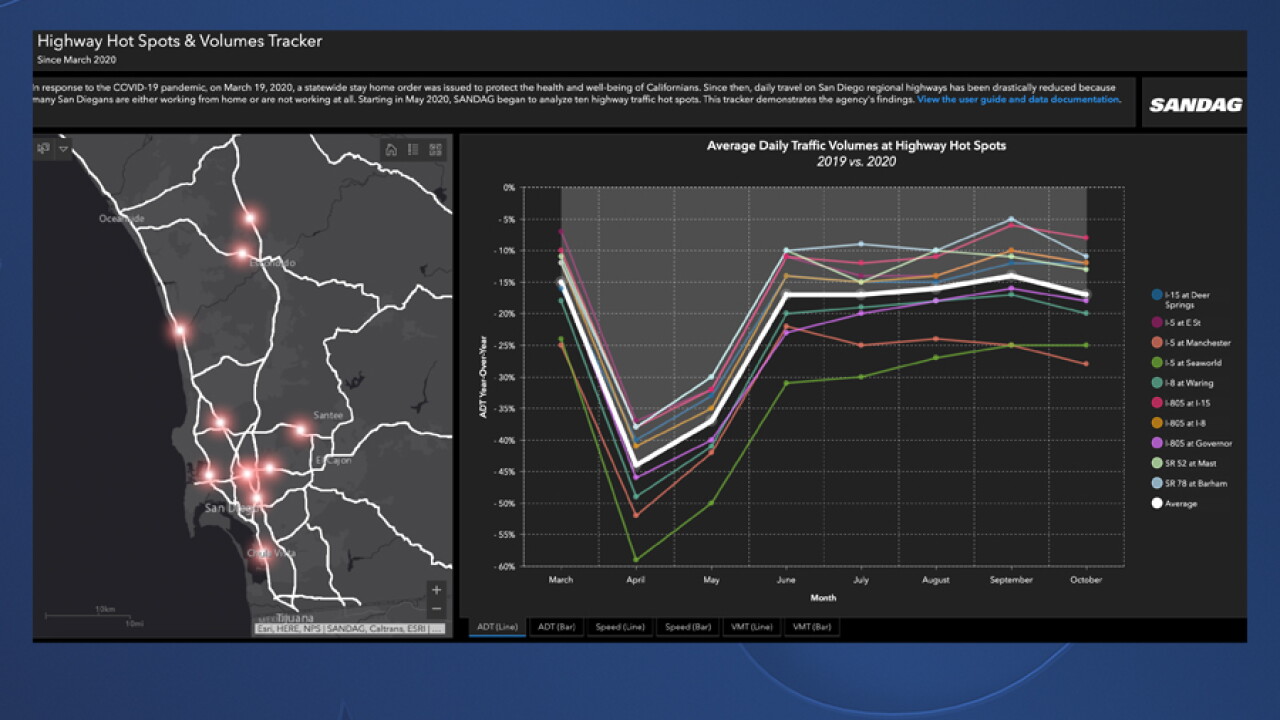Reset map to default home extent
The height and width of the screenshot is (720, 1280).
coord(391,149)
